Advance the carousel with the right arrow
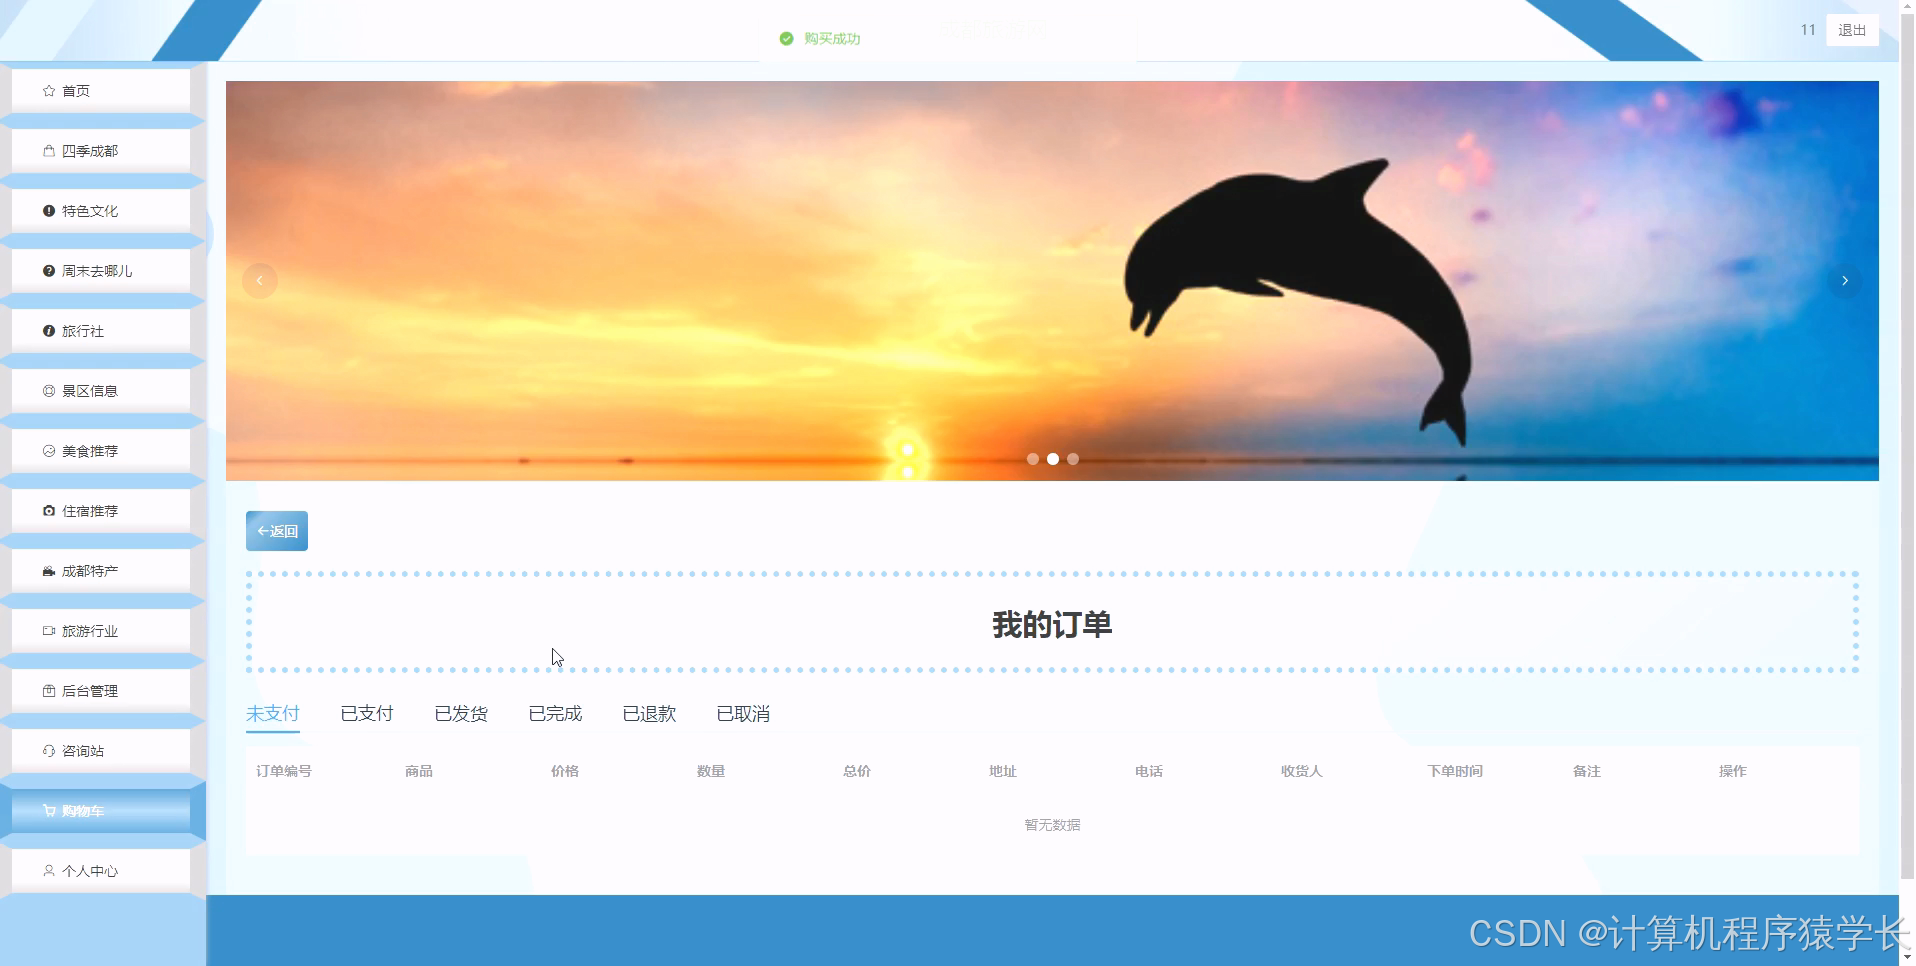This screenshot has width=1916, height=966. [x=1844, y=281]
